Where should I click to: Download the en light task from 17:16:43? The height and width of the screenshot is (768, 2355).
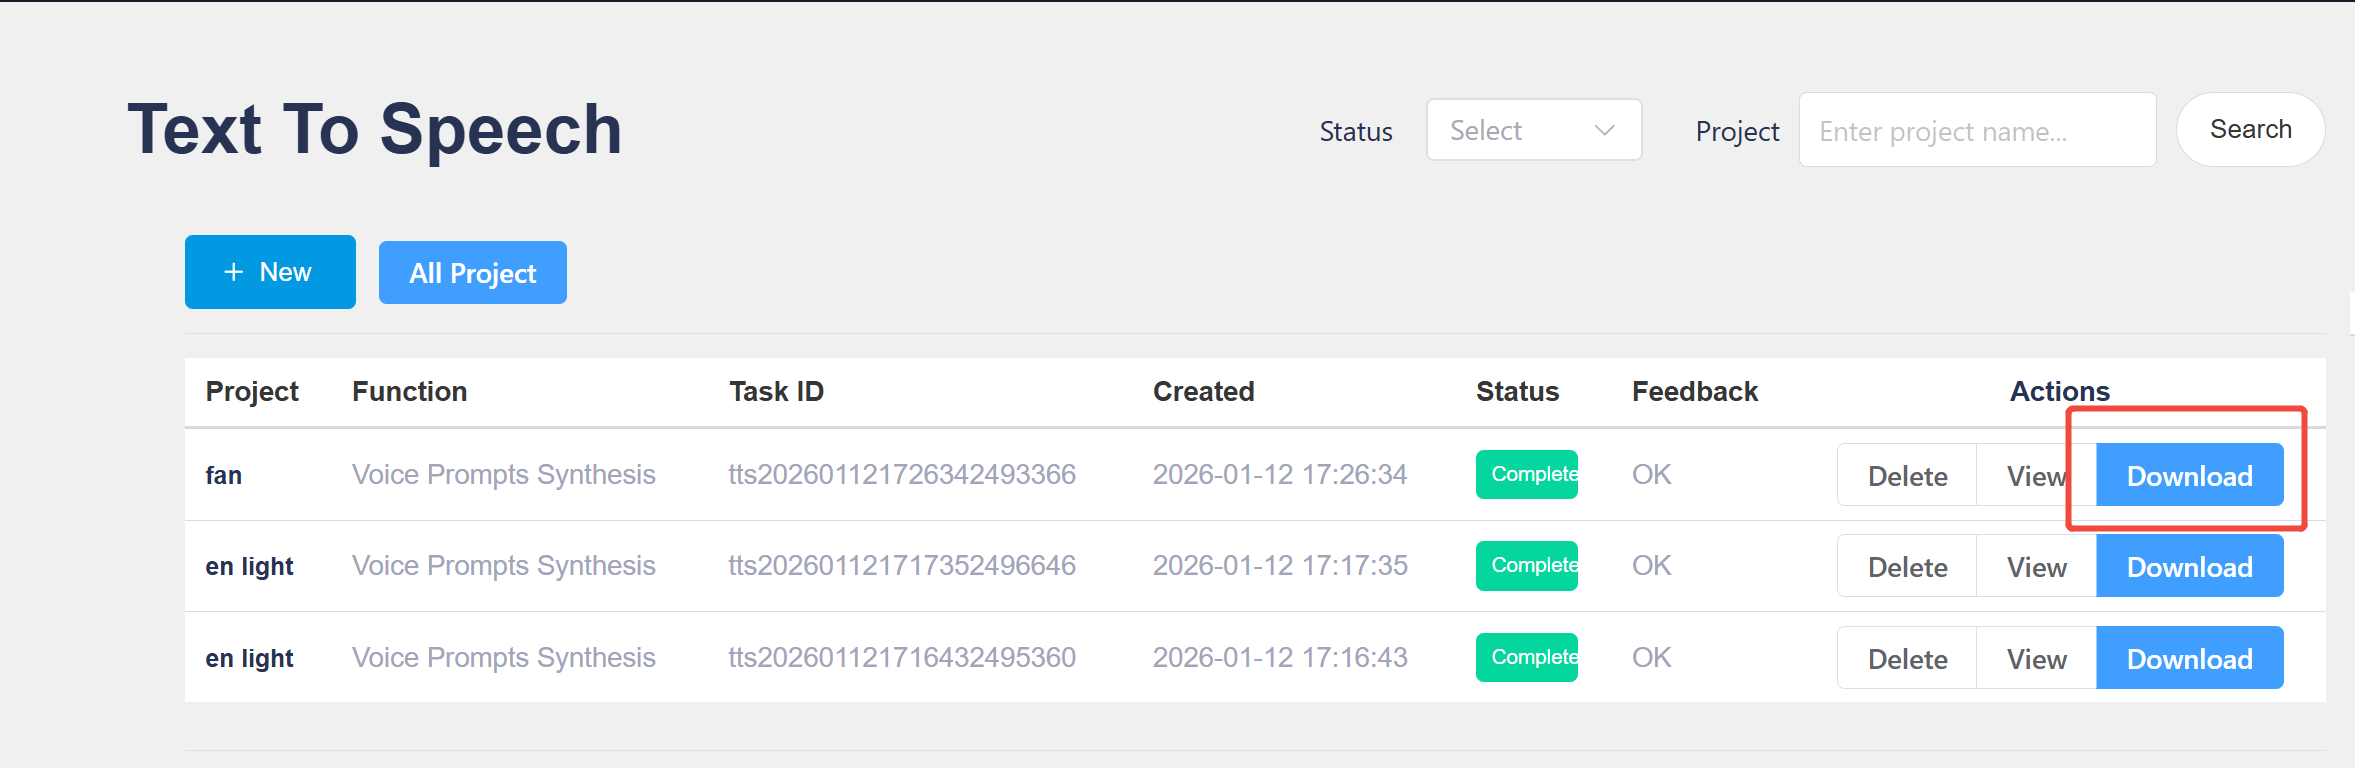pos(2189,658)
